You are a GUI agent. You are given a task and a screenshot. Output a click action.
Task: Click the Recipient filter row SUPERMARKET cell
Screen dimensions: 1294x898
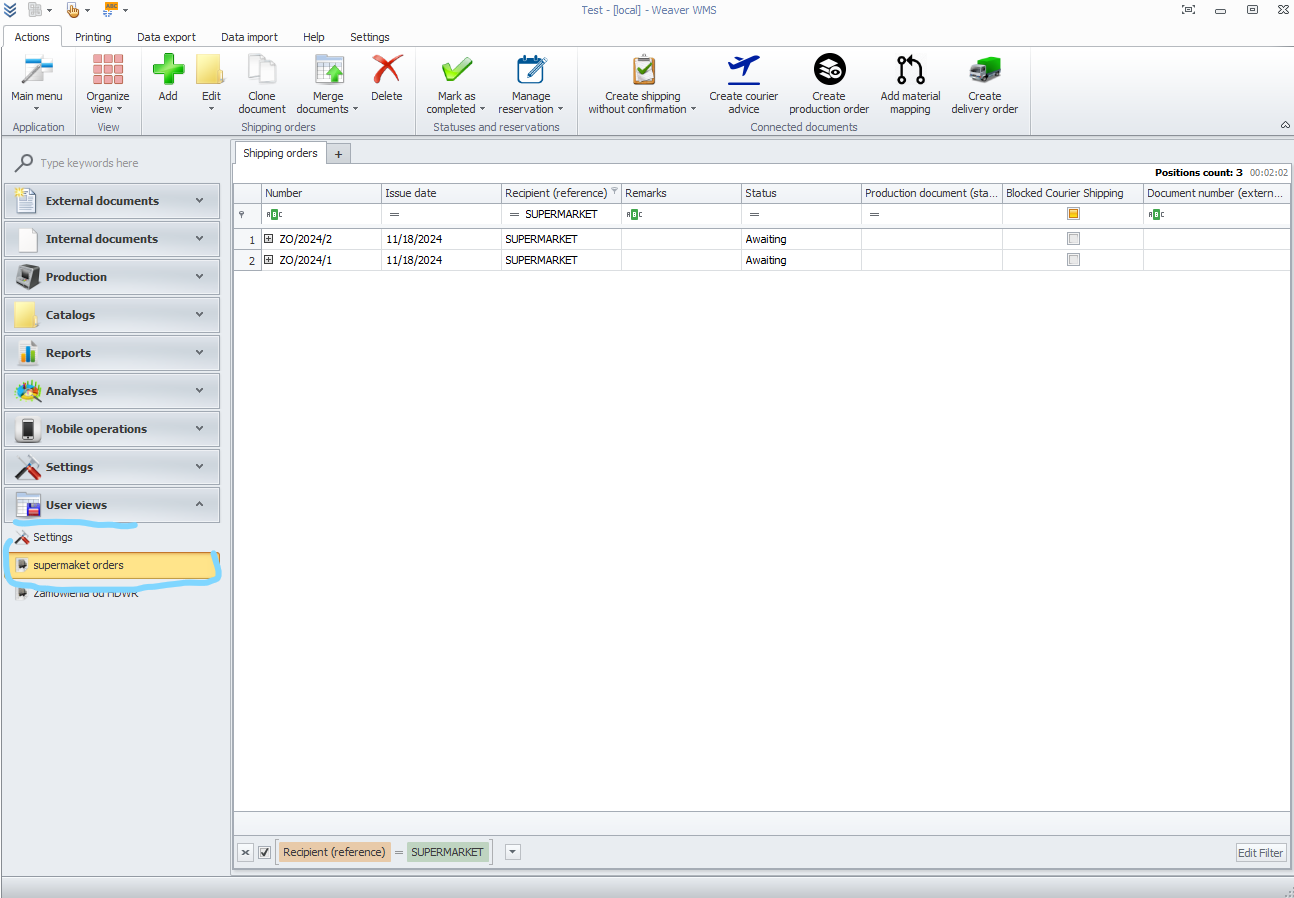pyautogui.click(x=561, y=214)
